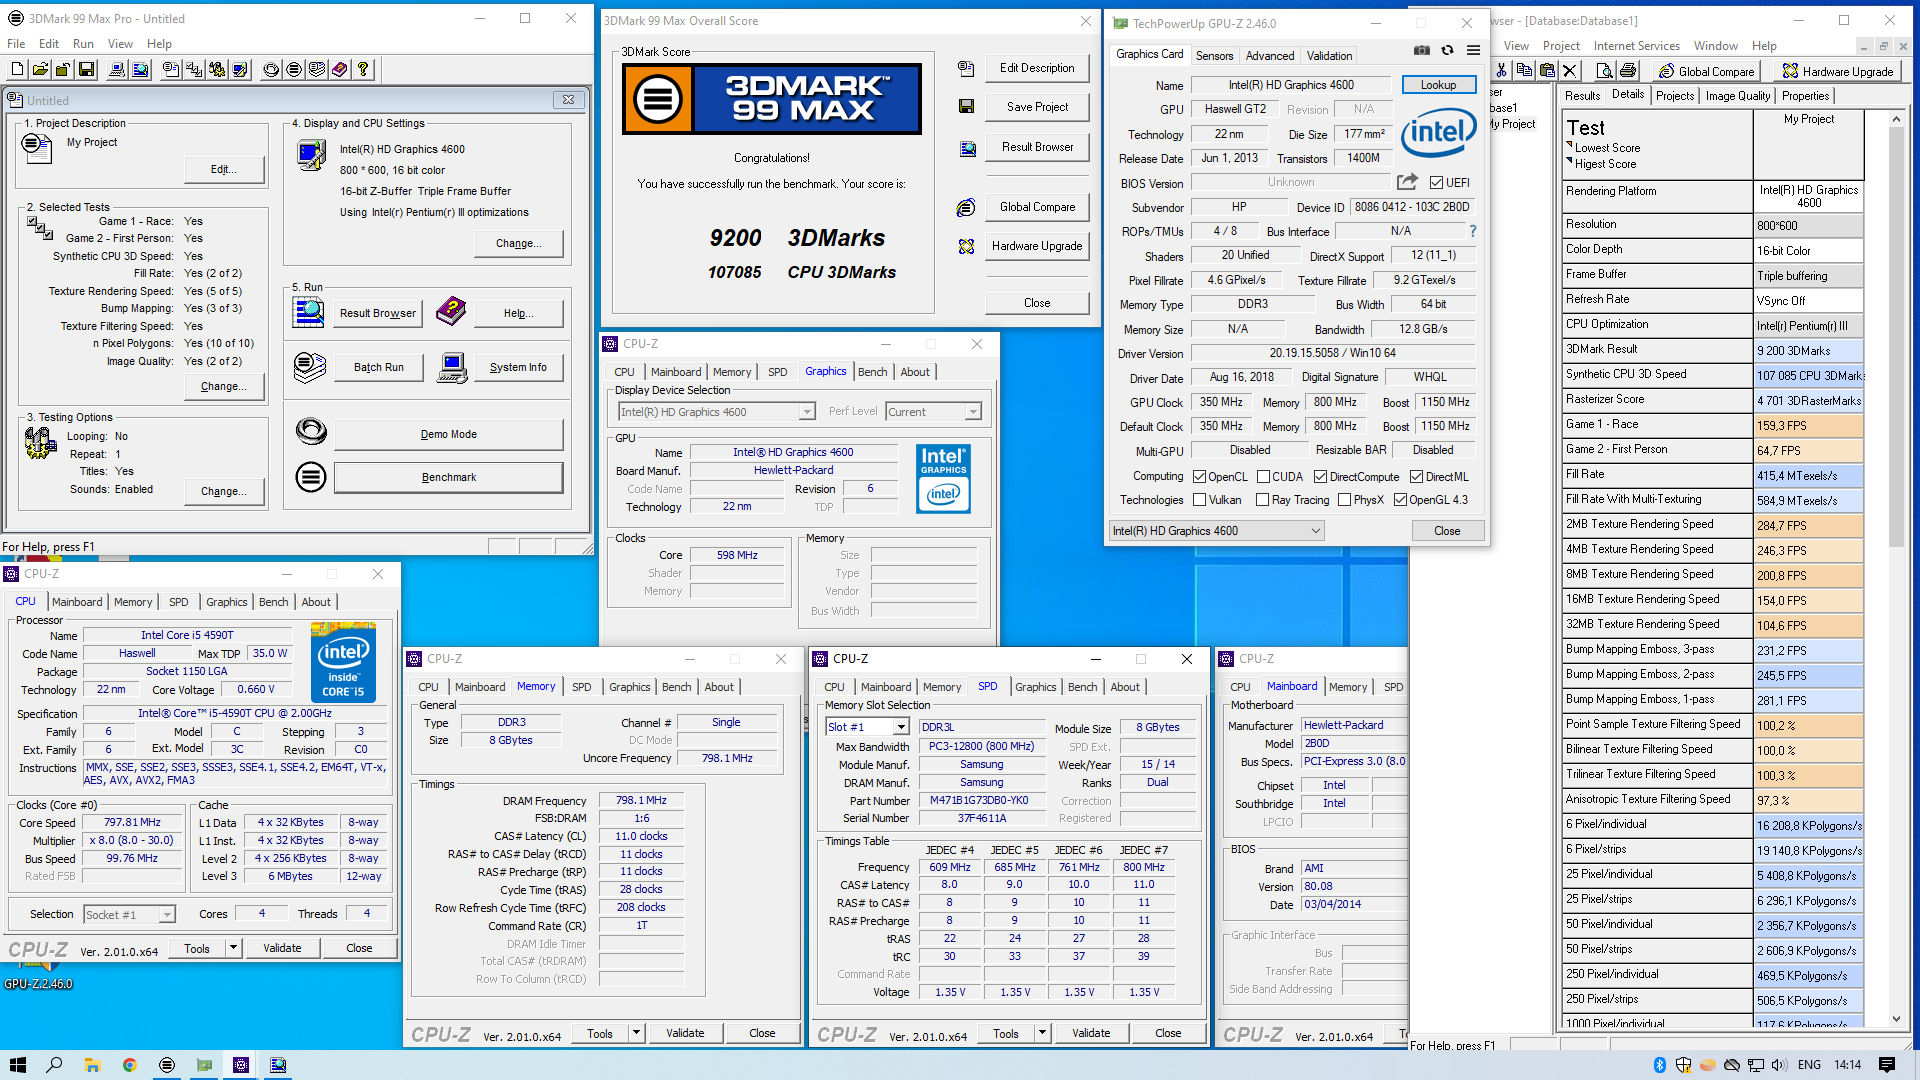1920x1080 pixels.
Task: Toggle the OpenGL 4.3 checkbox
Action: click(1400, 500)
